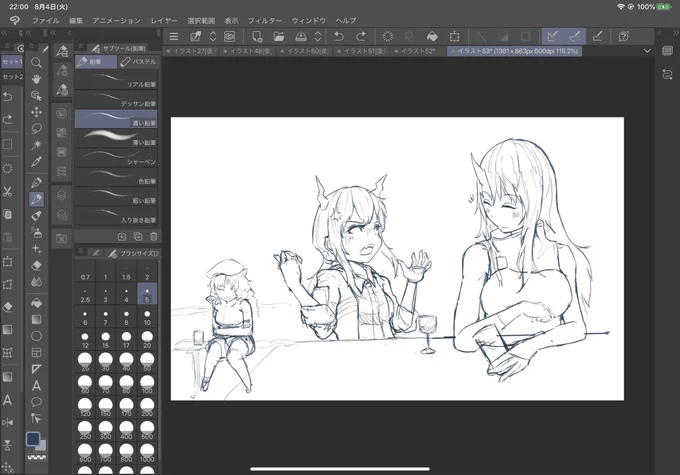Choose the 薄い鉛筆 brush
680x475 pixels.
[116, 138]
